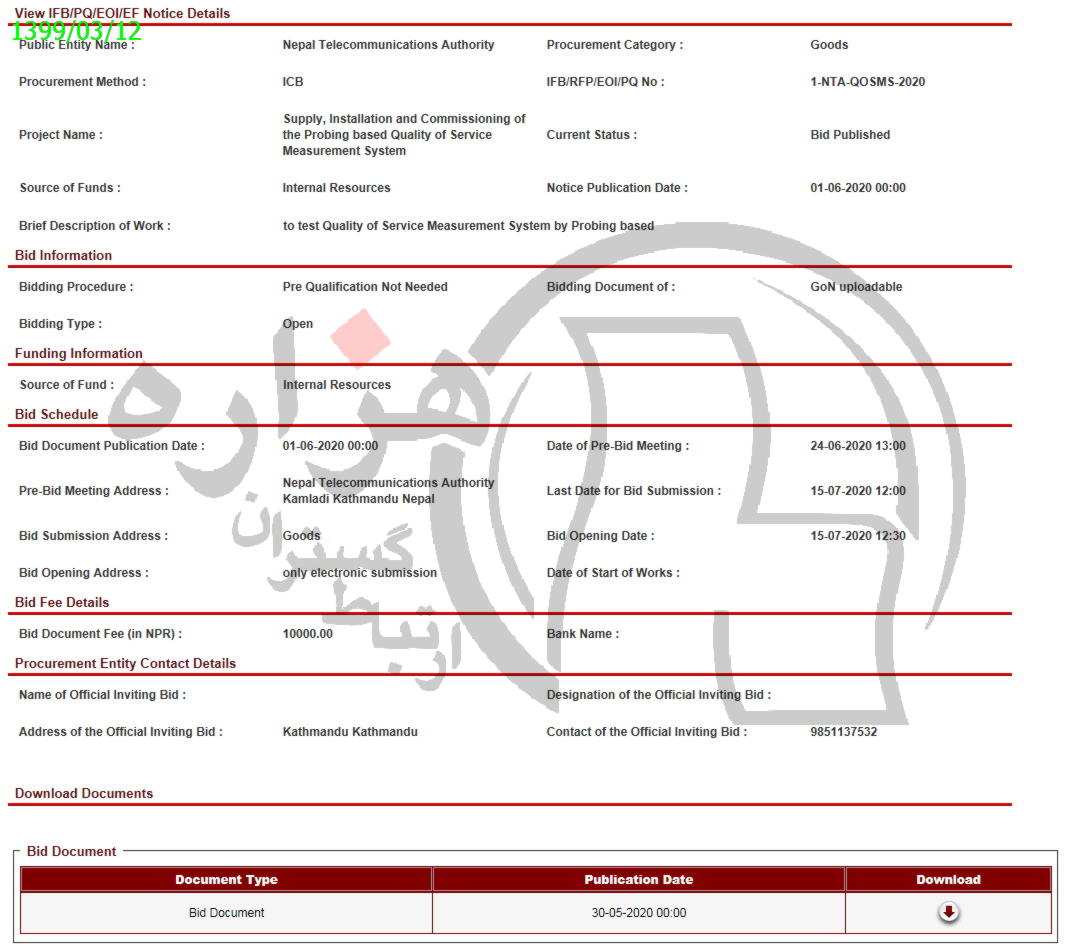Click the contact number 9851137532
The height and width of the screenshot is (947, 1073).
click(x=843, y=732)
